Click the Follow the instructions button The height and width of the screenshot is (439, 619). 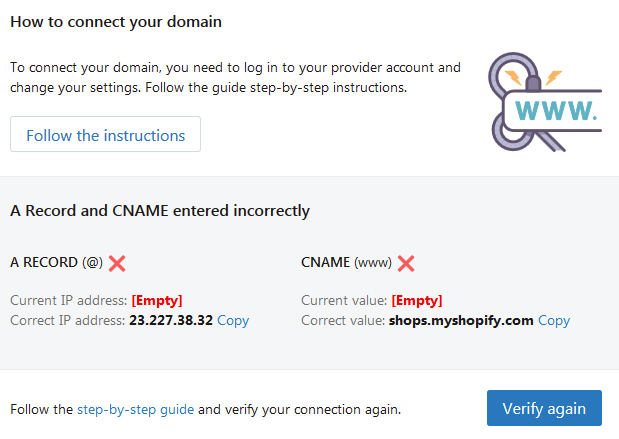point(105,134)
